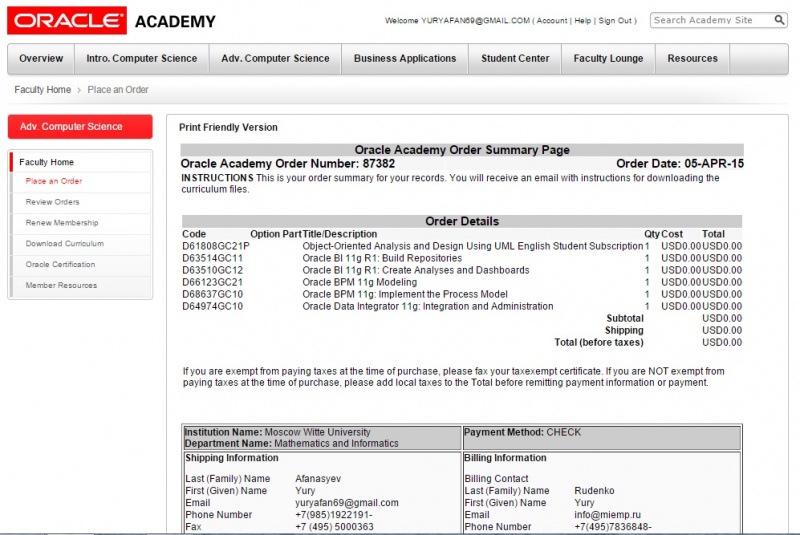Click Object-Oriented Analysis and Design title

point(472,246)
